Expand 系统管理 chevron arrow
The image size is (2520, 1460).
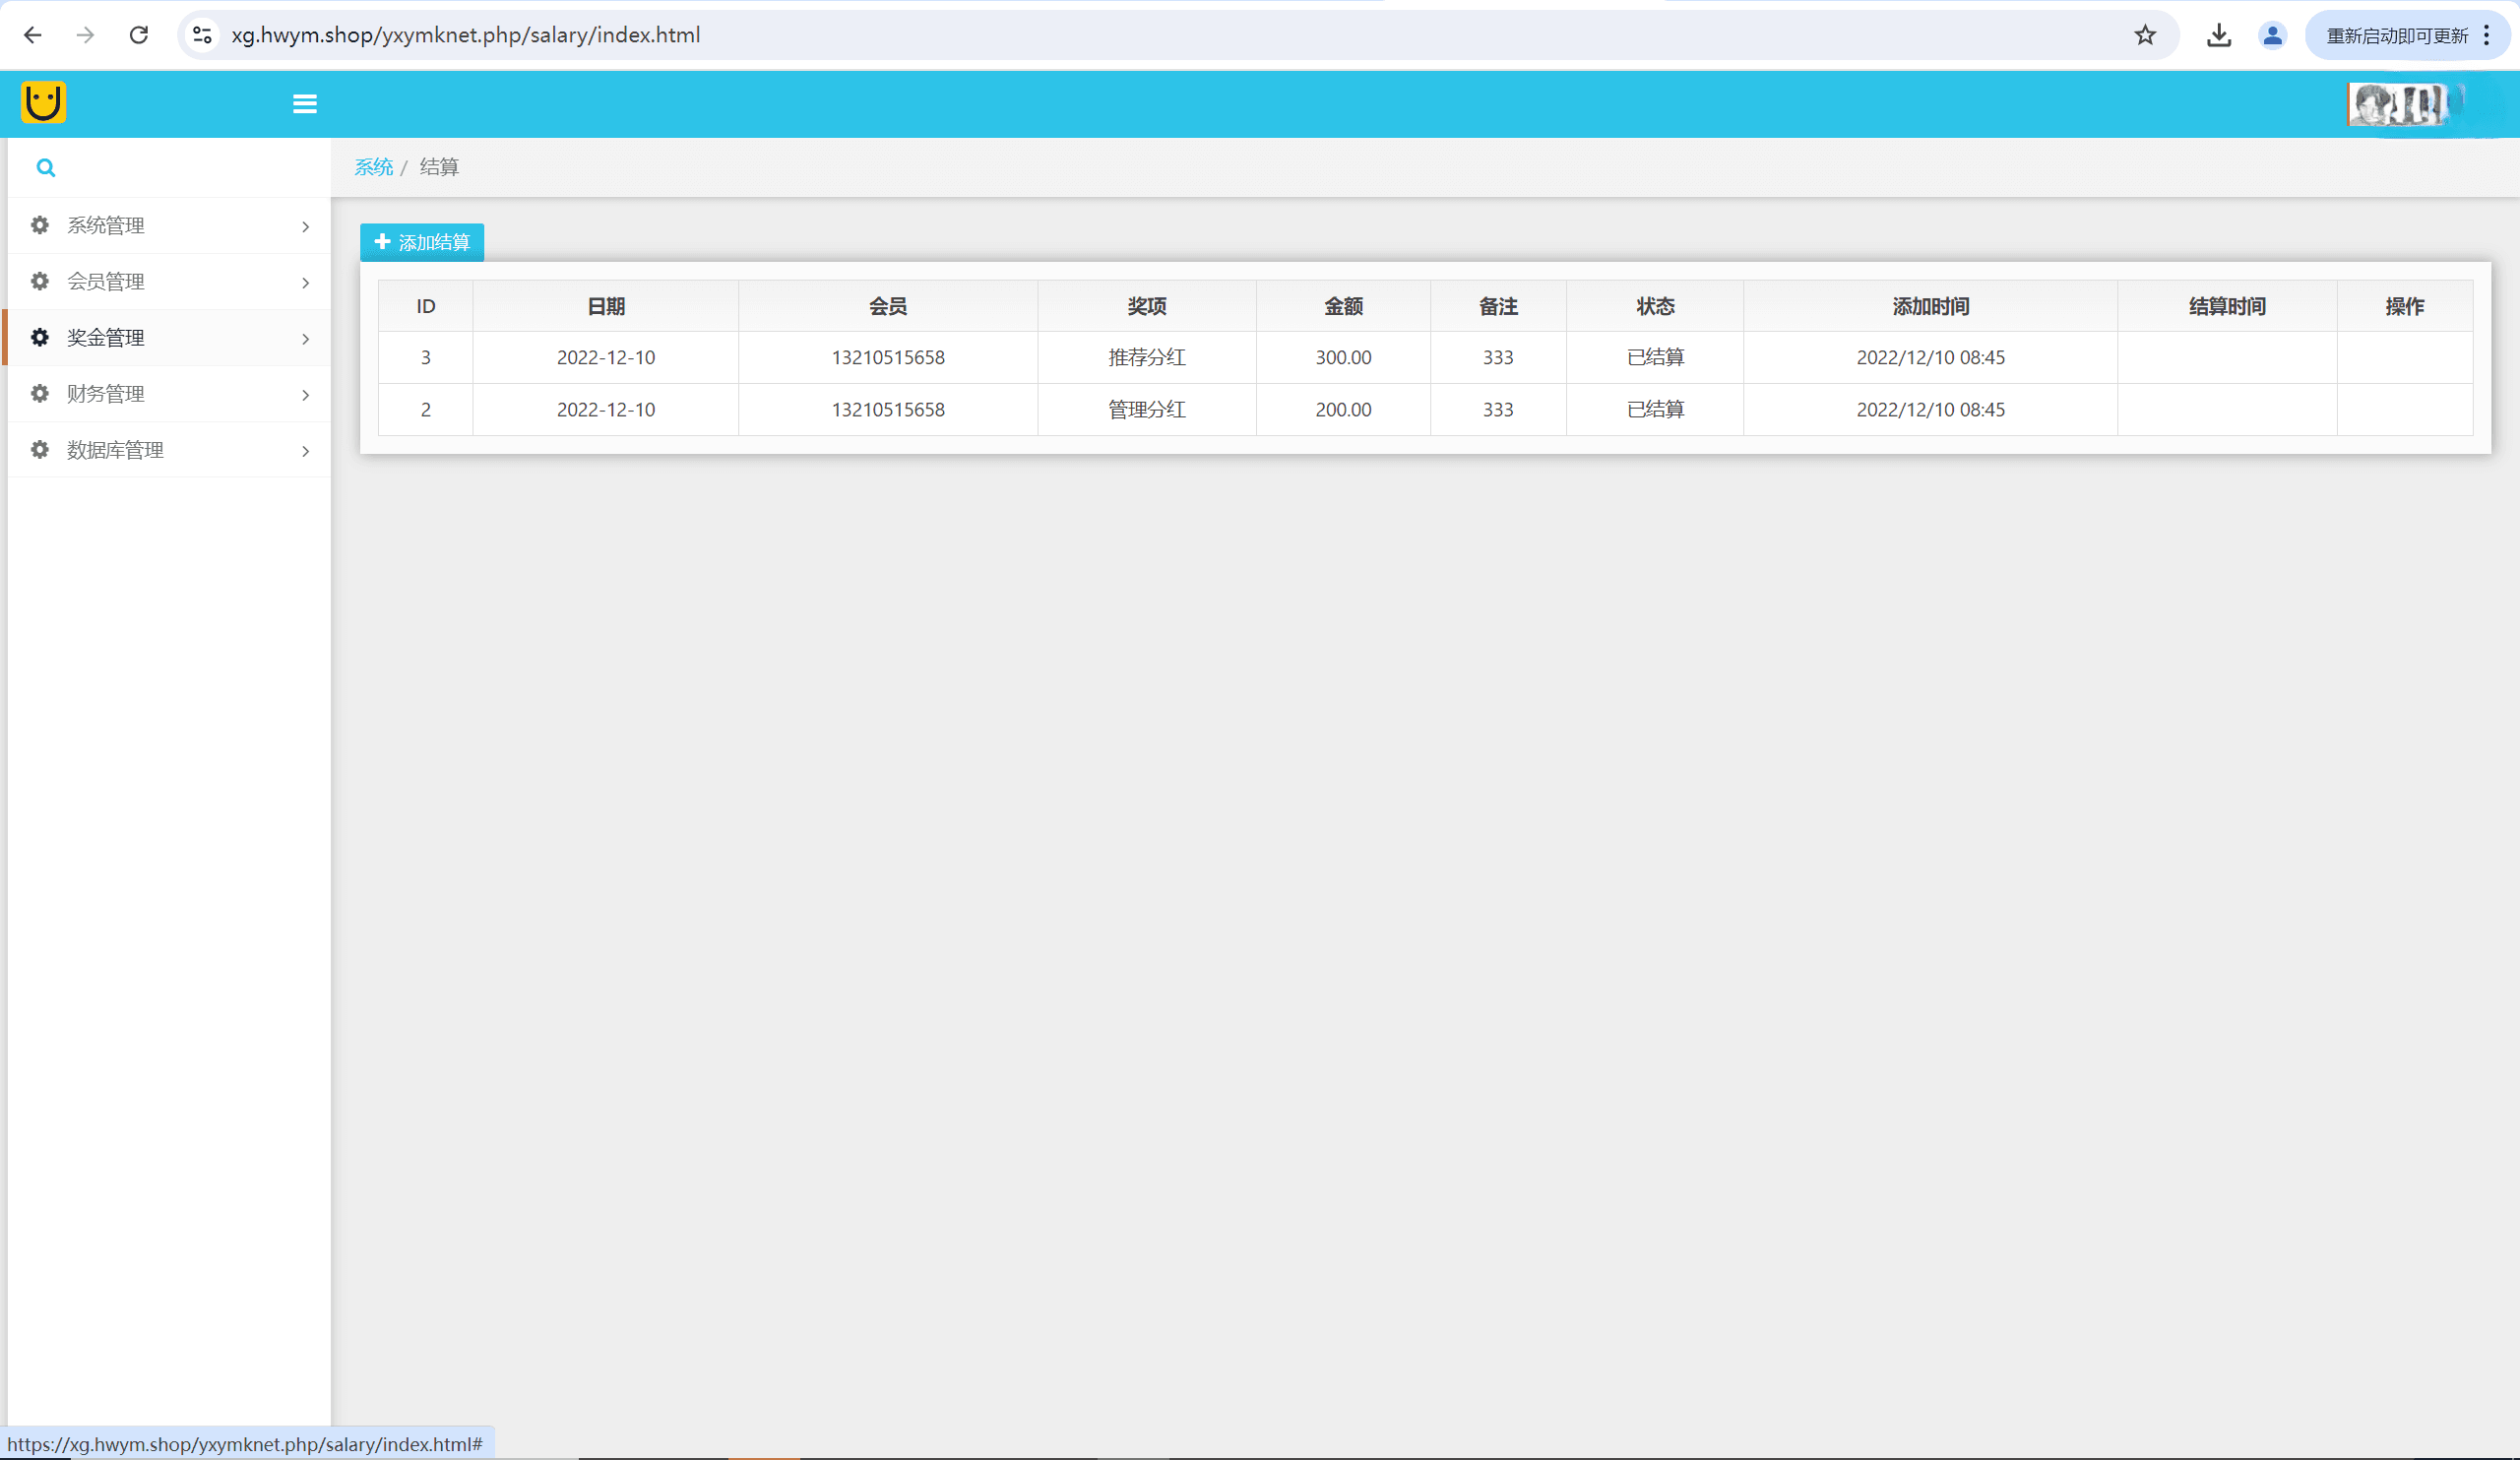click(305, 227)
